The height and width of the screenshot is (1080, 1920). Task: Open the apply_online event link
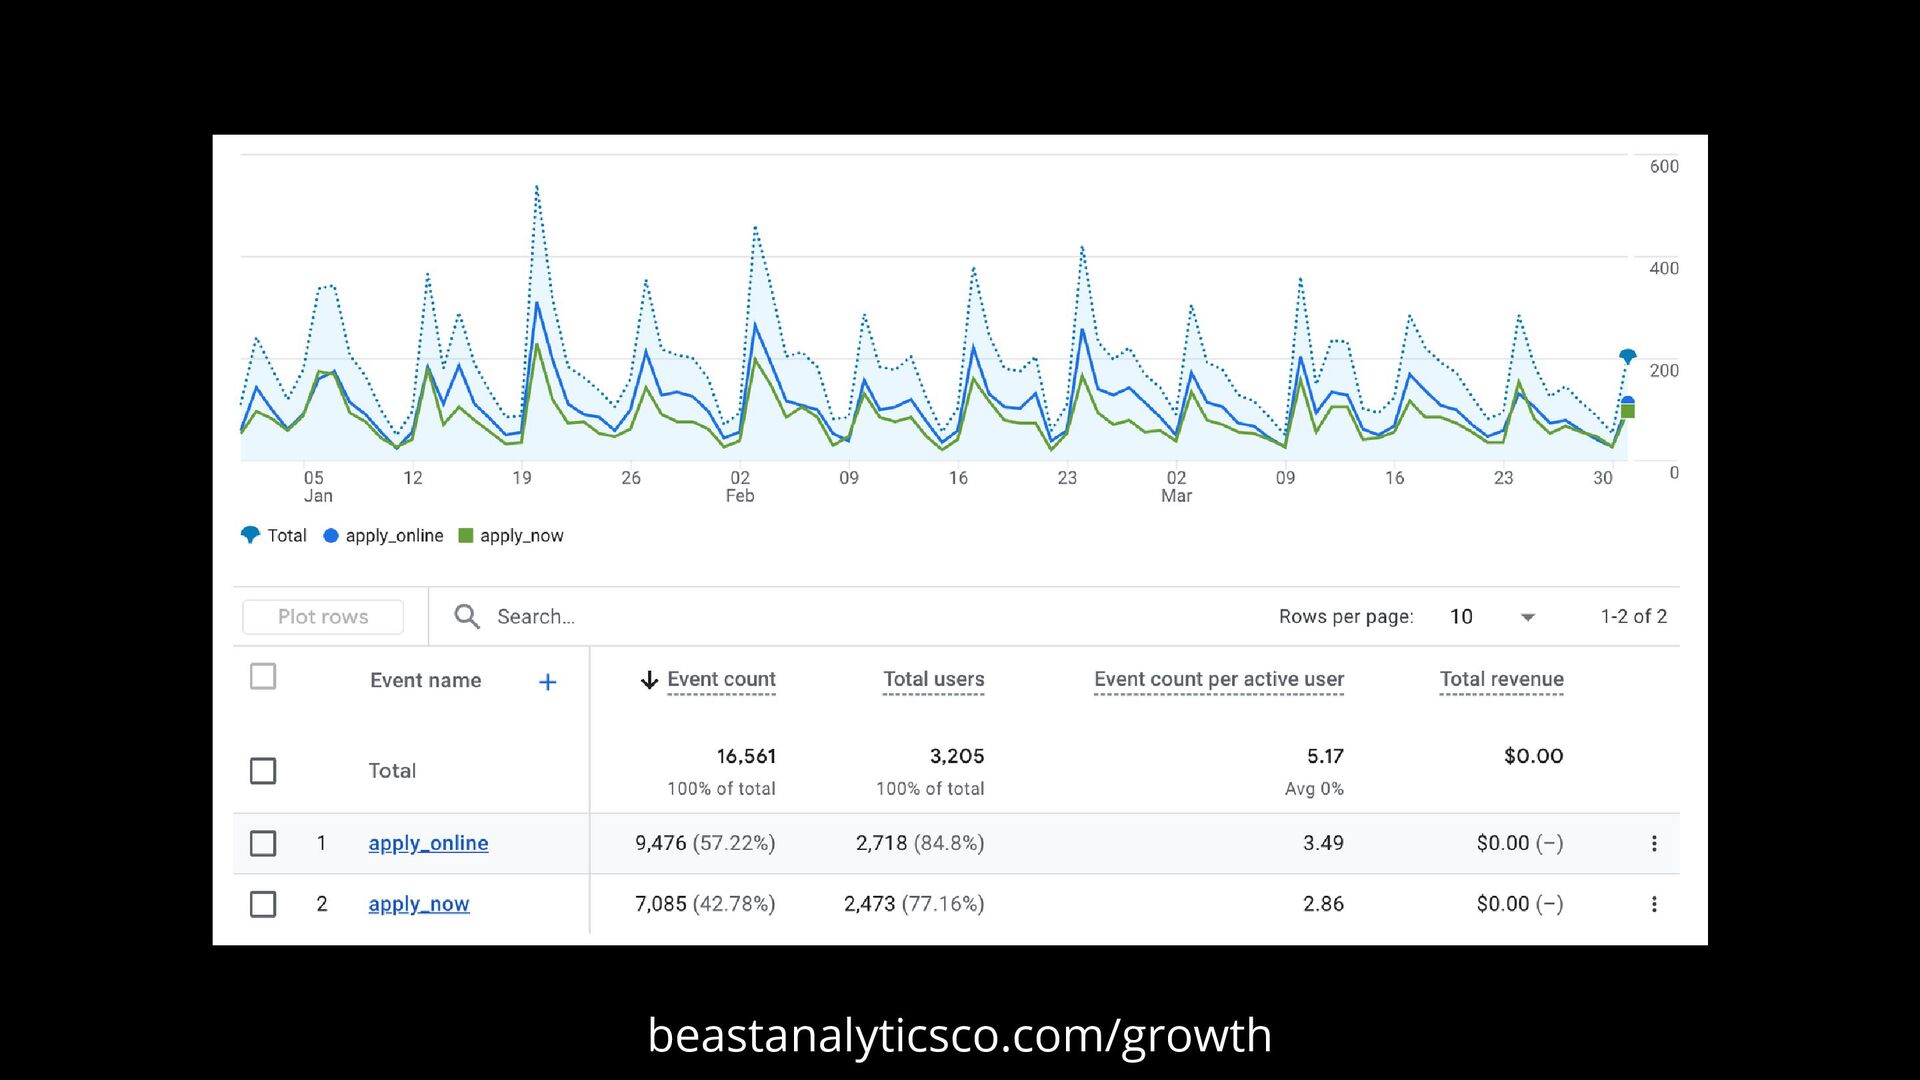pos(428,843)
